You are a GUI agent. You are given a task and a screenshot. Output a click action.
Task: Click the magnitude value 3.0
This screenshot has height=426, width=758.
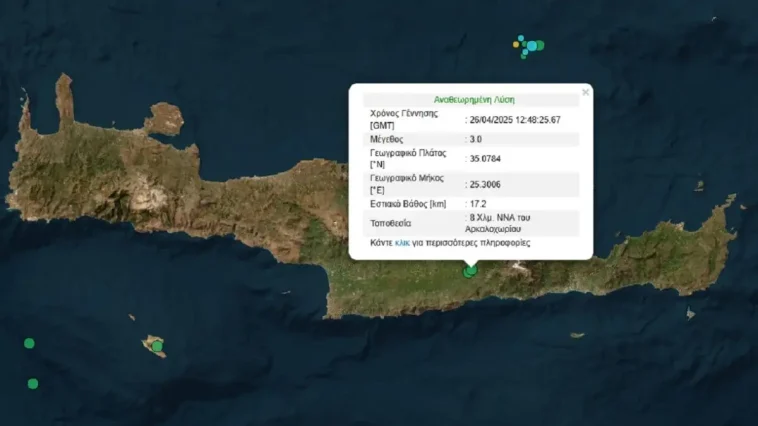click(477, 140)
